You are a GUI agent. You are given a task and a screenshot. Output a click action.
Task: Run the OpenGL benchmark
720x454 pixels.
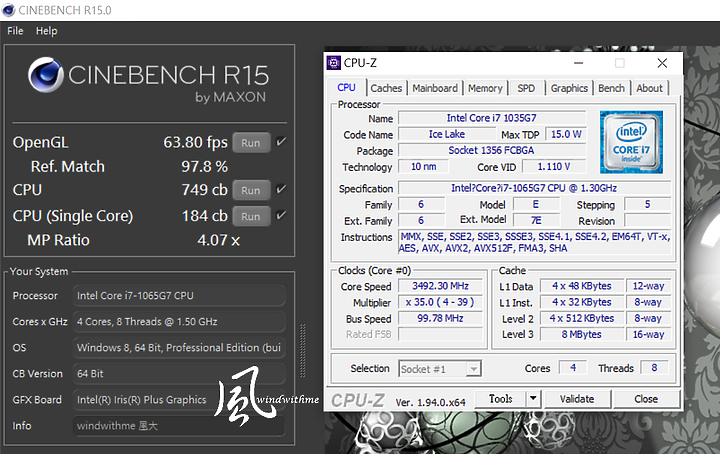tap(251, 143)
